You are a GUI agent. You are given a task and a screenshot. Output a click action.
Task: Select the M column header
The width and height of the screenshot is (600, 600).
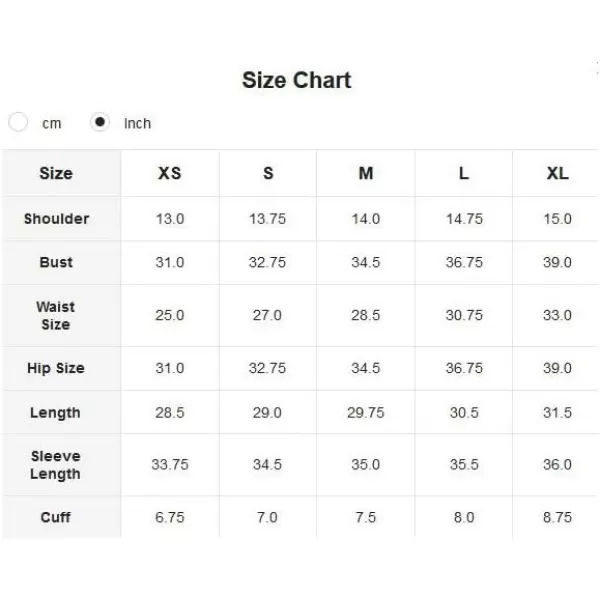[366, 173]
